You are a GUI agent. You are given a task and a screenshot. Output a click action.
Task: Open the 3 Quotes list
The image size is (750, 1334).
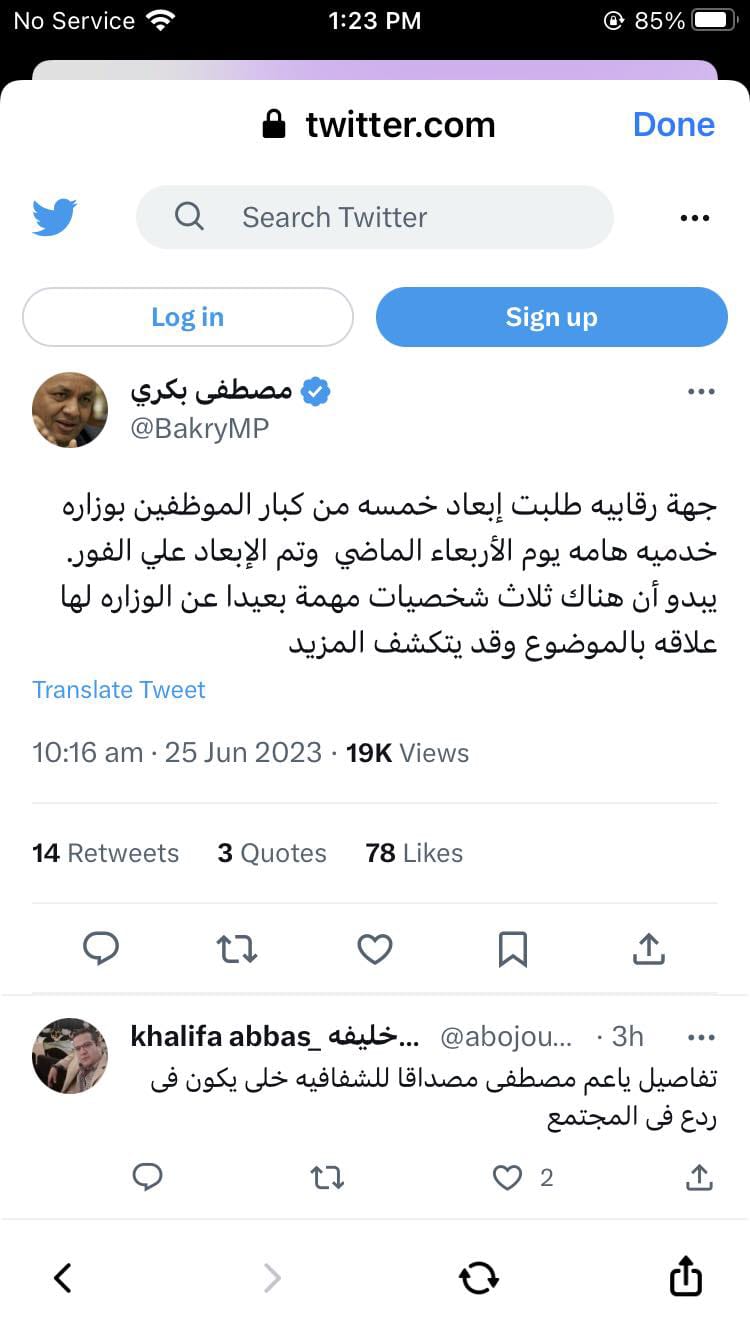coord(272,853)
